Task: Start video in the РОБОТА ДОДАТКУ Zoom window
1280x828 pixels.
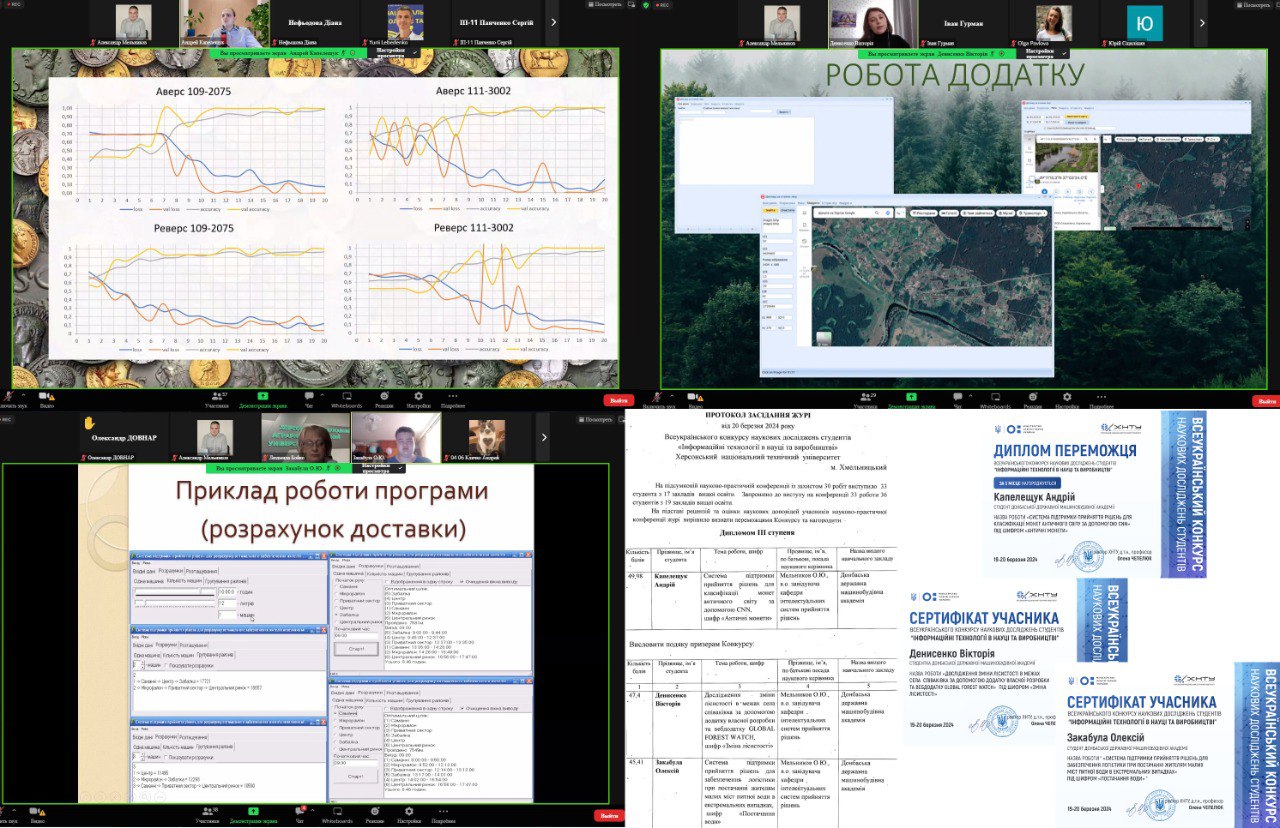Action: tap(695, 398)
